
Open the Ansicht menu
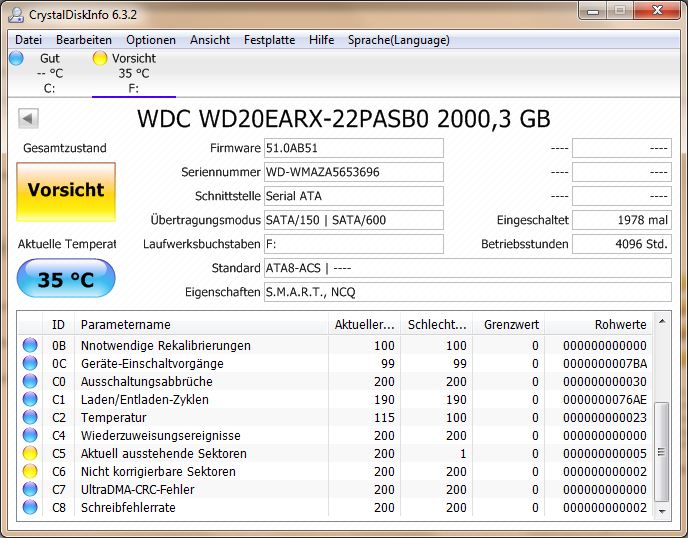pos(210,40)
